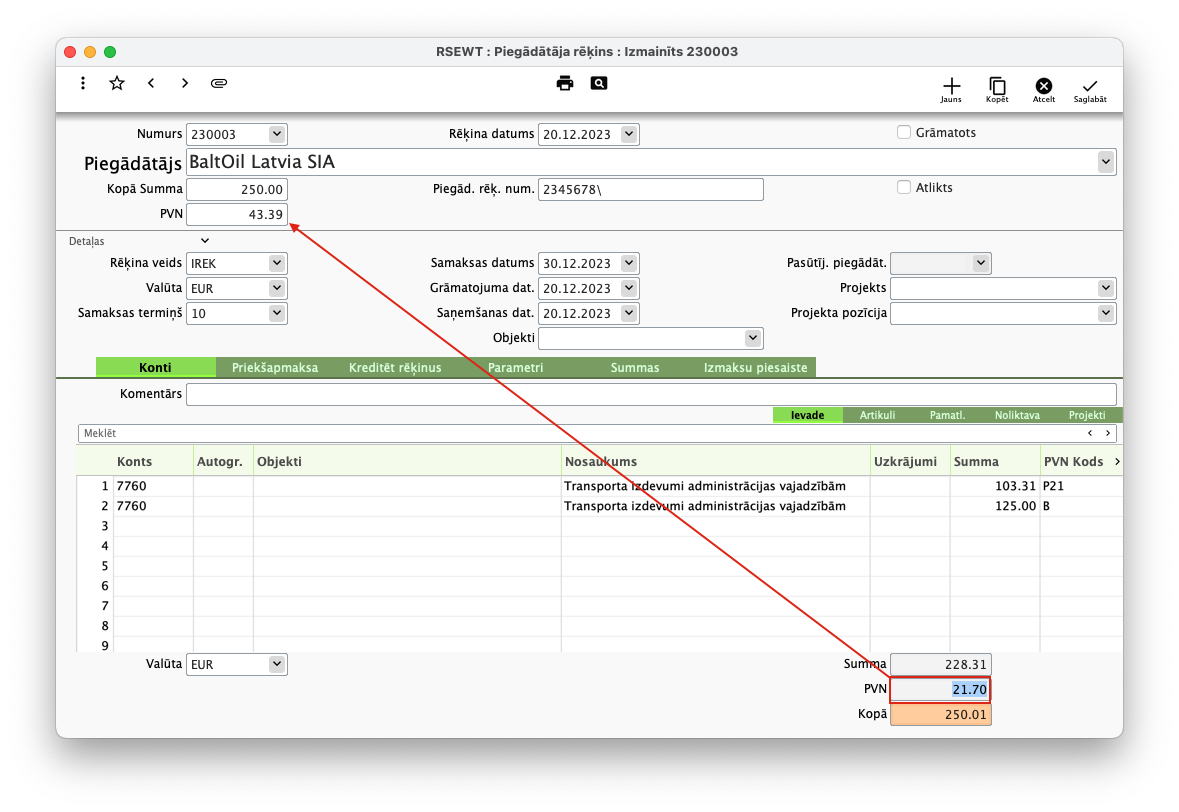The width and height of the screenshot is (1179, 812).
Task: Tick the Atlikts checkbox
Action: coord(904,187)
